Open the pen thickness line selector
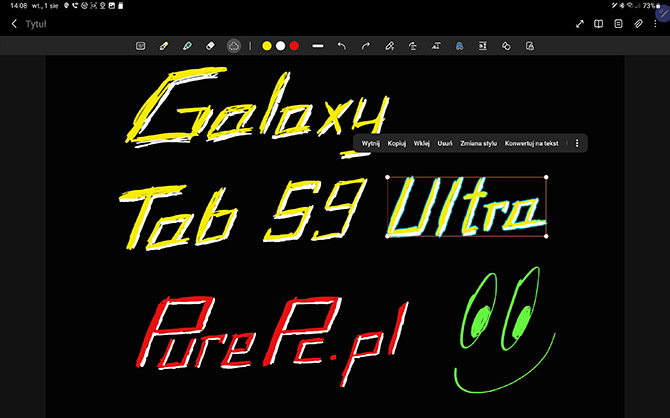The width and height of the screenshot is (670, 418). pyautogui.click(x=318, y=46)
